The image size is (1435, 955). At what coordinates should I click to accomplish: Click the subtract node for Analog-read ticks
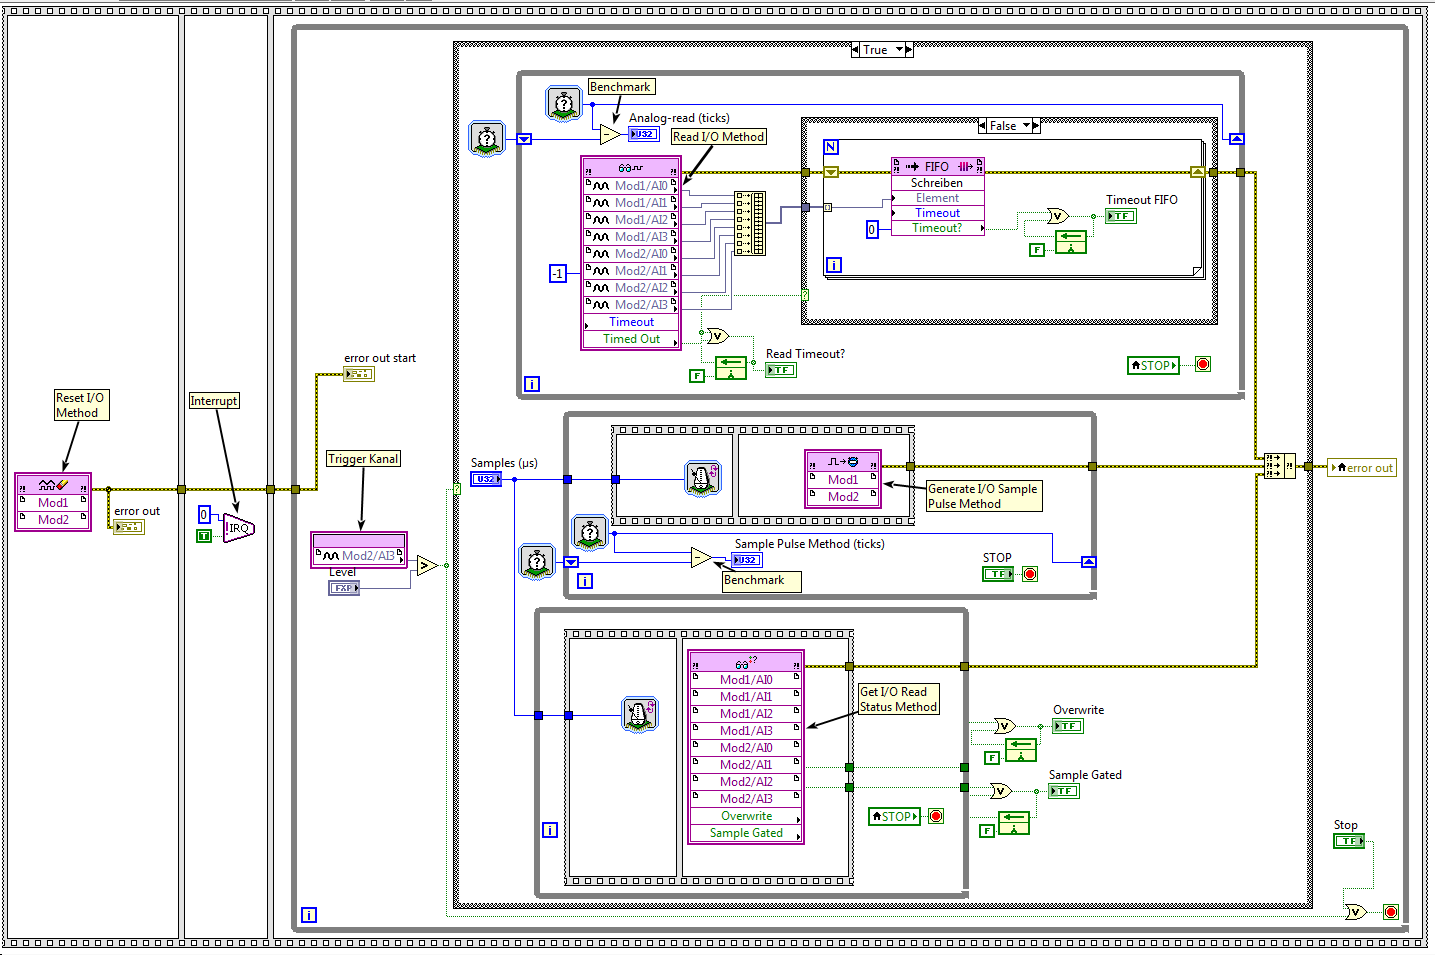(610, 135)
